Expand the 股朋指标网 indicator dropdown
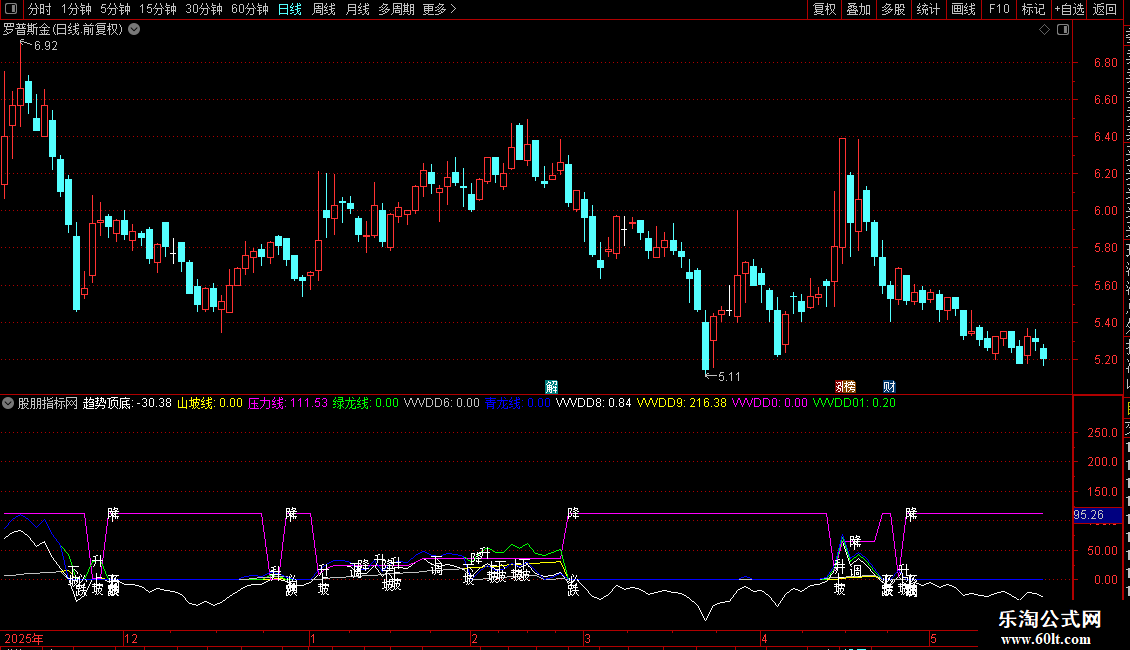The height and width of the screenshot is (650, 1130). pyautogui.click(x=8, y=403)
